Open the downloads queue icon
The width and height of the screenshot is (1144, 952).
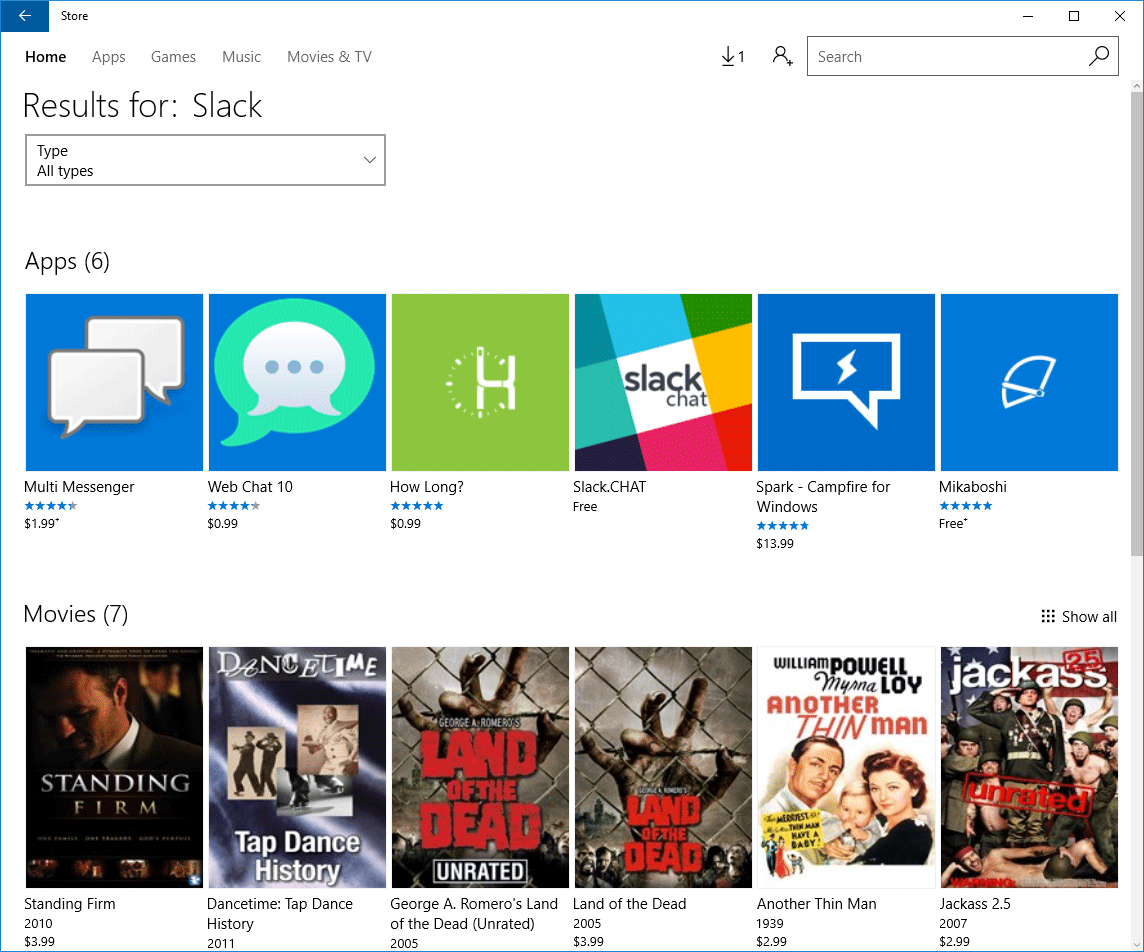coord(733,56)
